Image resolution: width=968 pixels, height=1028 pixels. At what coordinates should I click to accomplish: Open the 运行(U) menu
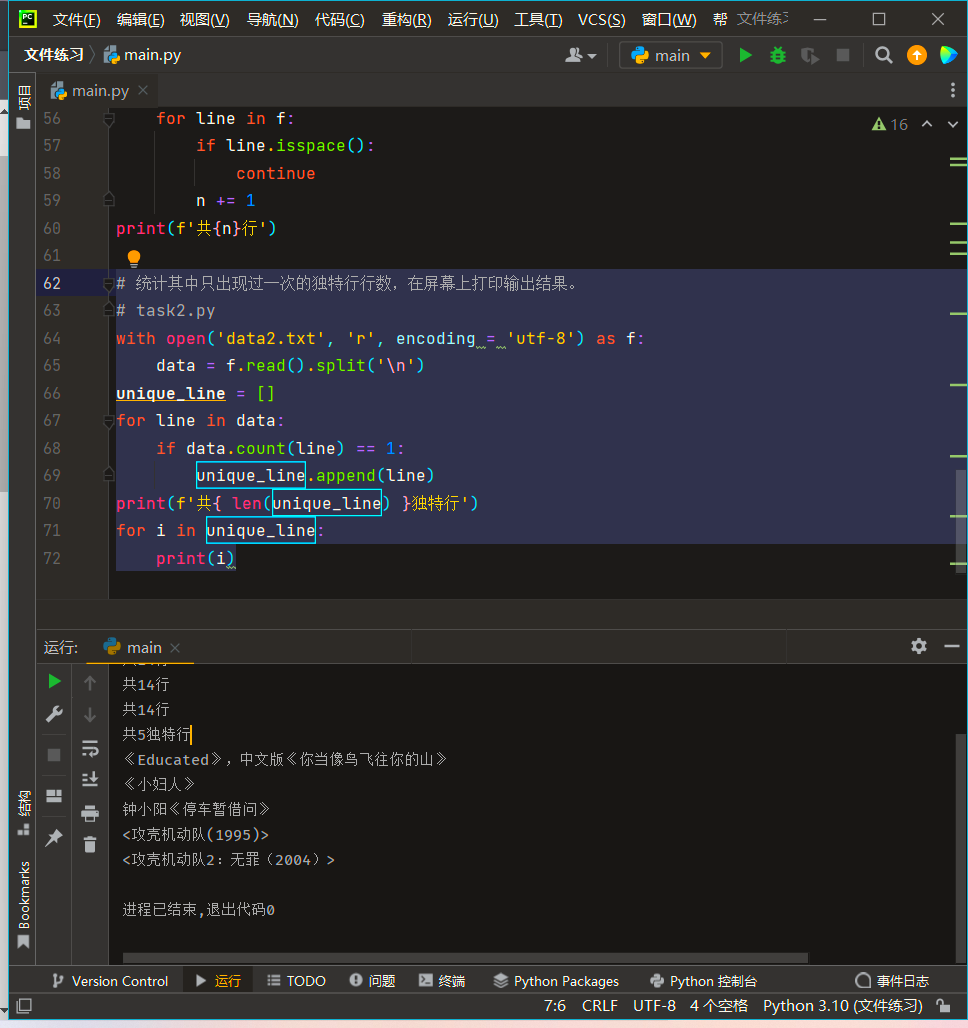(x=473, y=20)
